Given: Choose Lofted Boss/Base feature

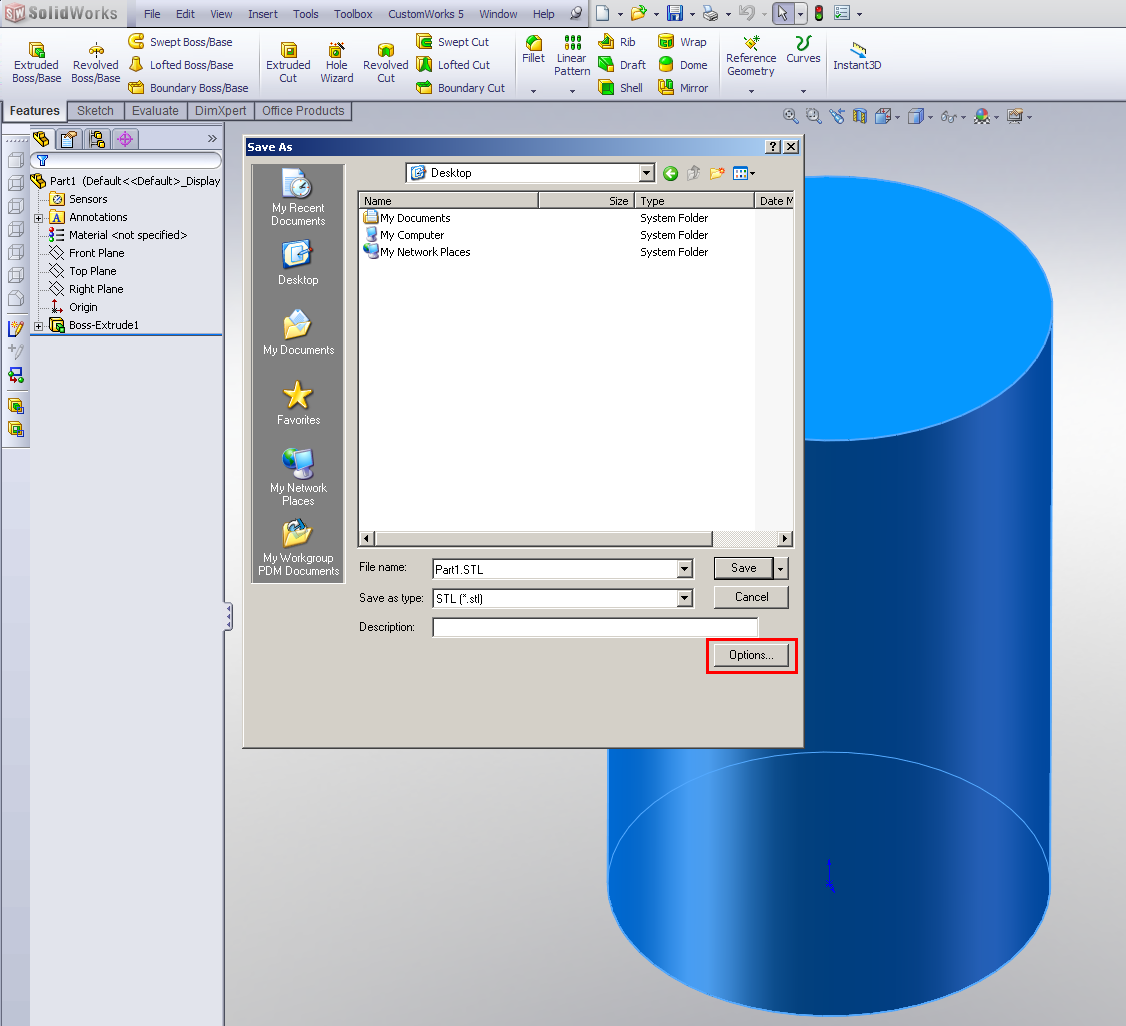Looking at the screenshot, I should pos(182,65).
